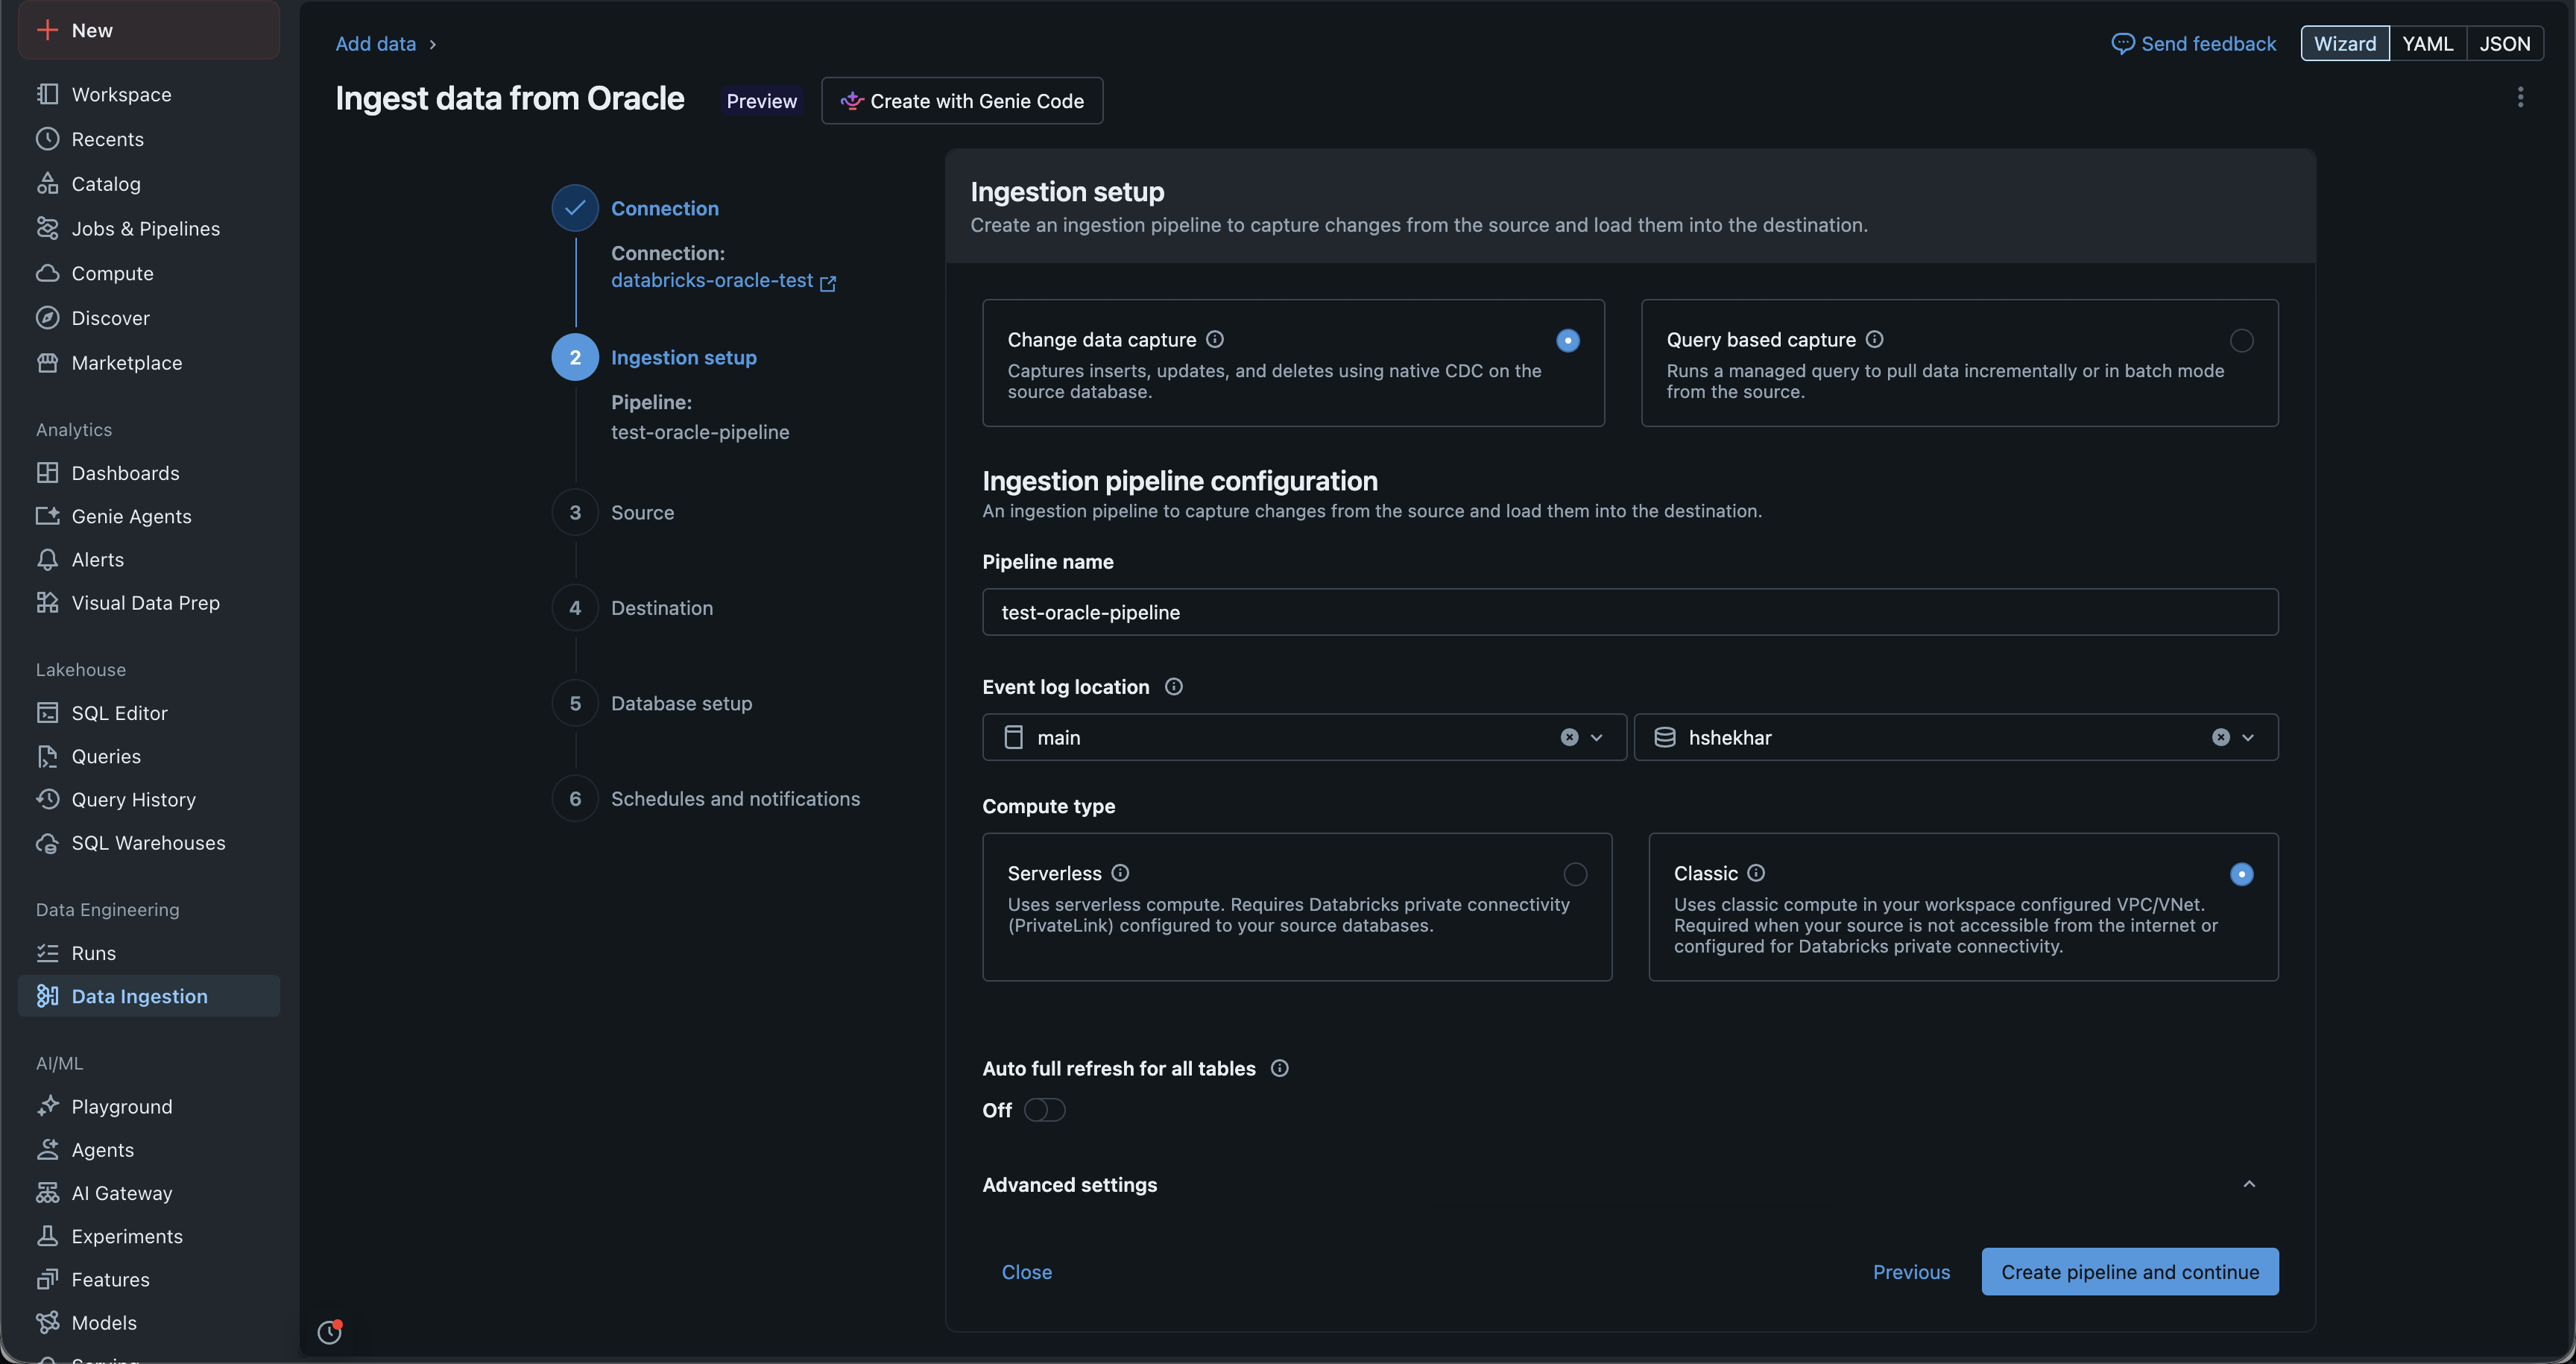Switch to the Wizard view tab
Screen dimensions: 2576x1364
(x=2344, y=43)
